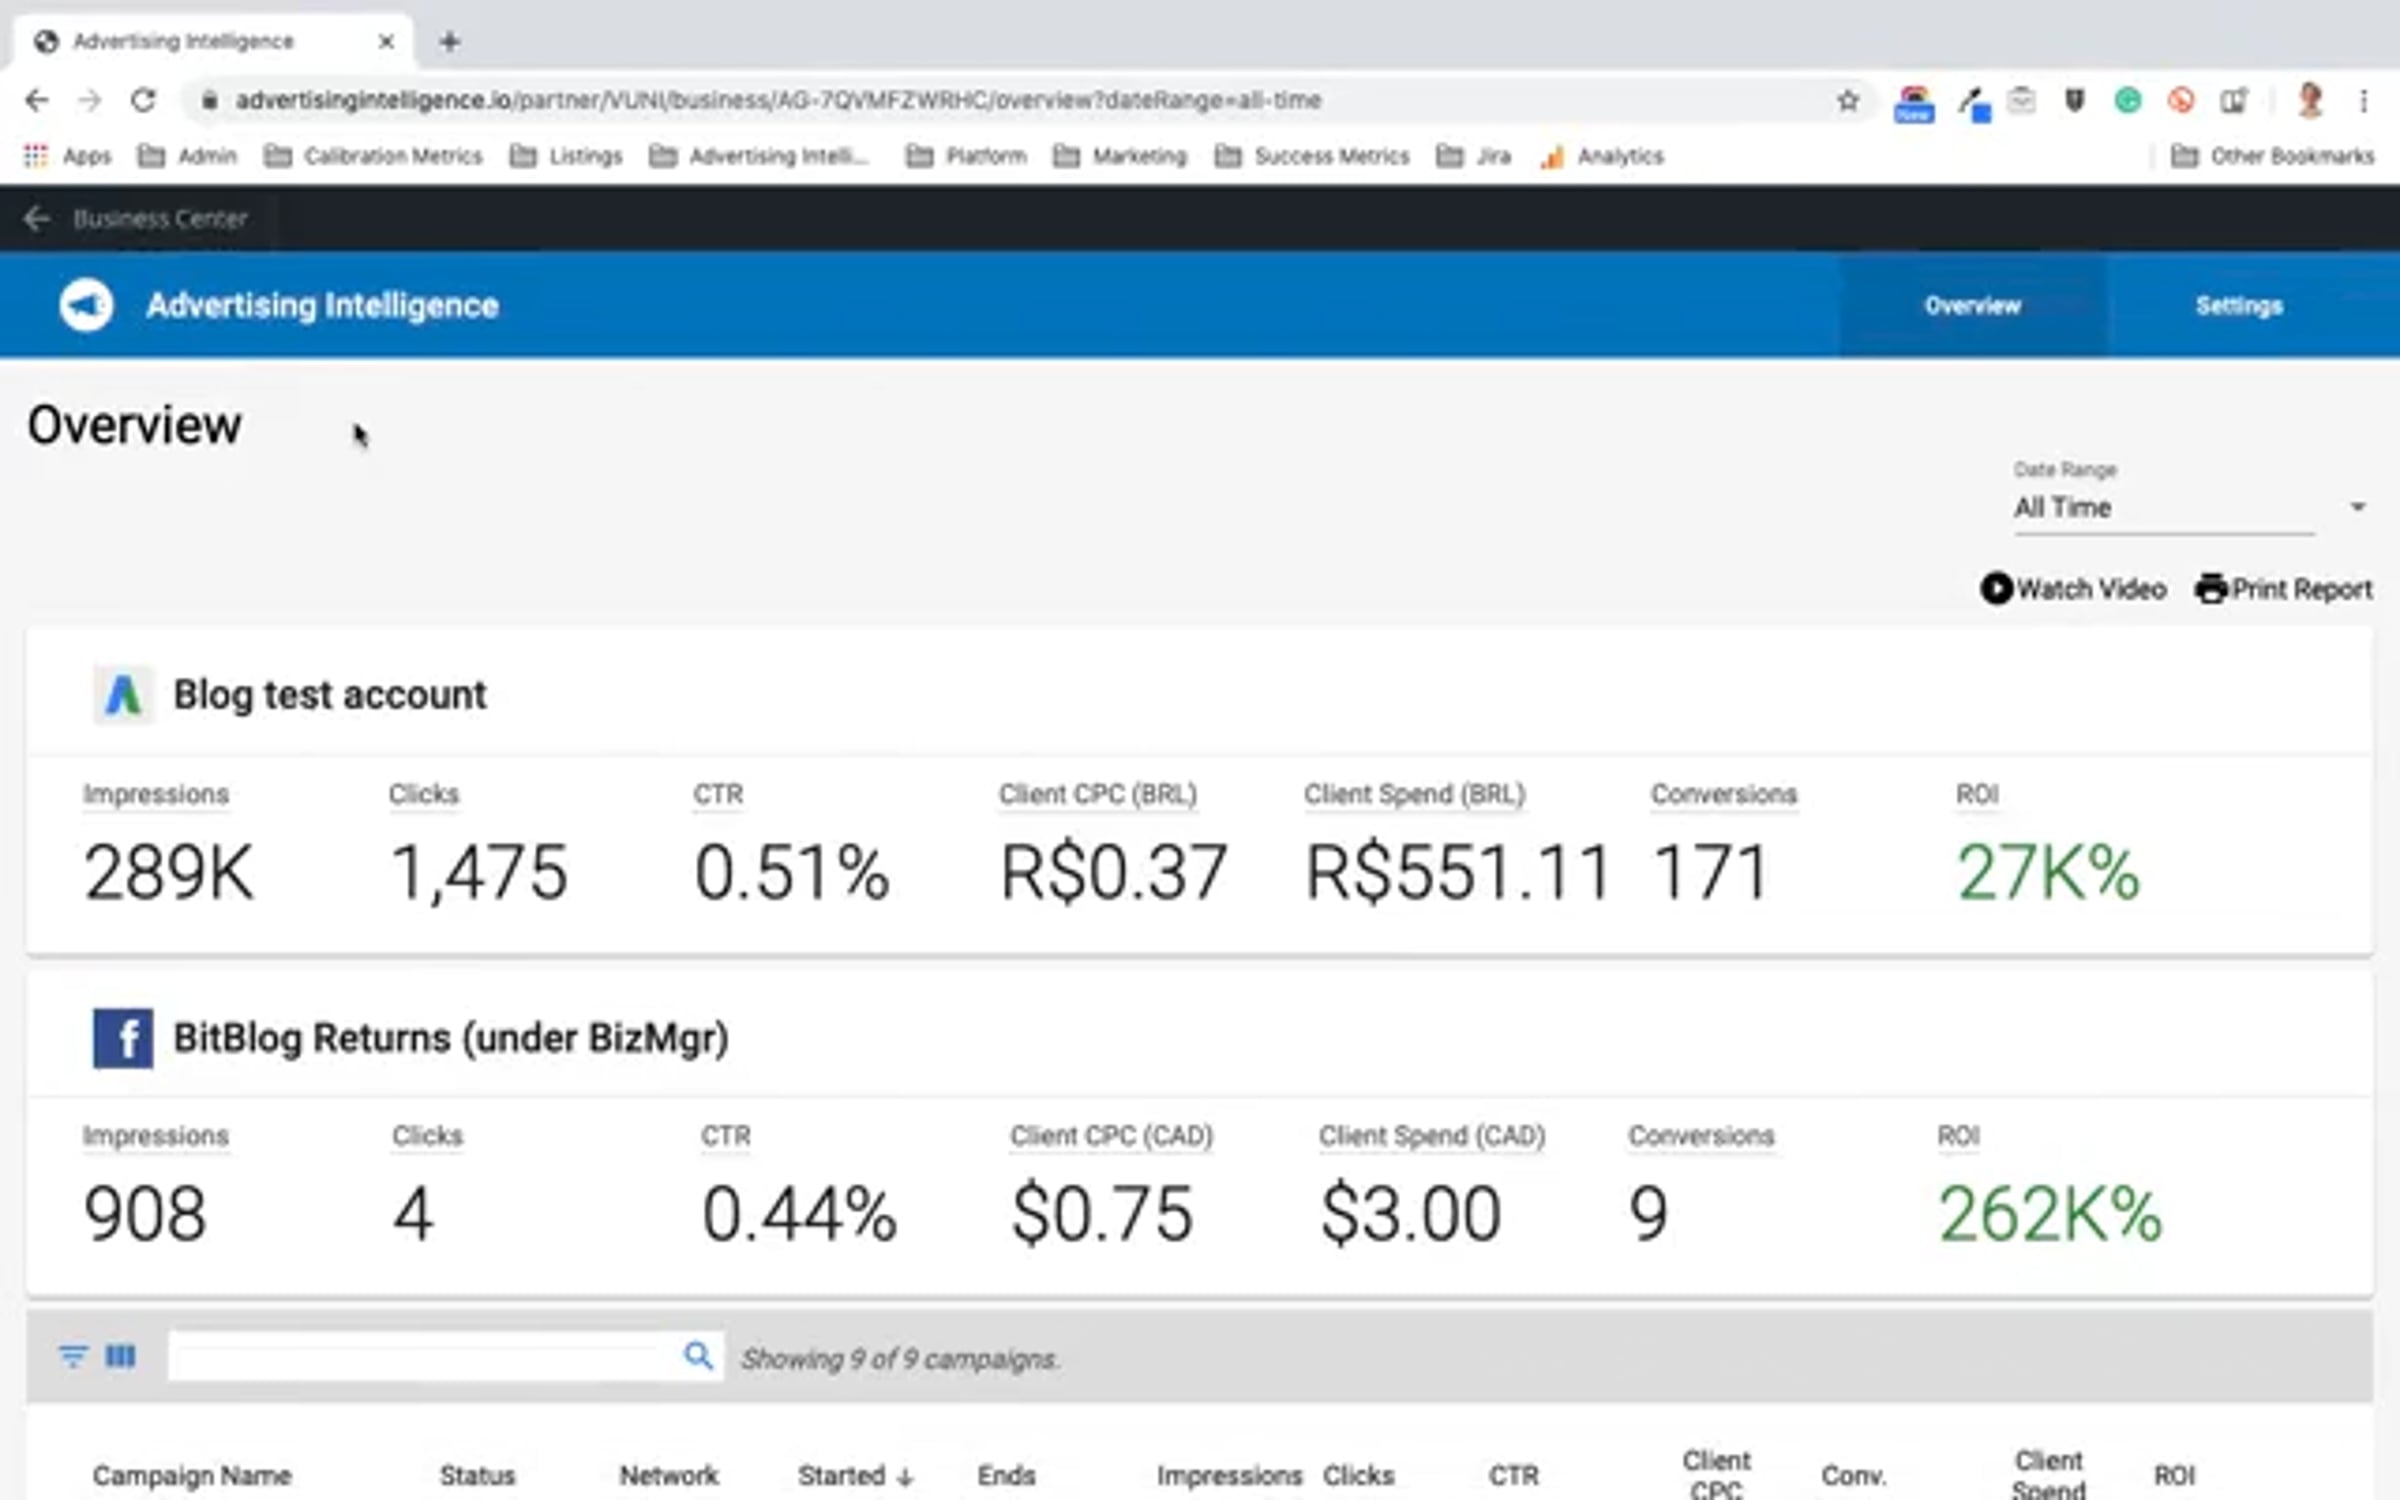The width and height of the screenshot is (2400, 1500).
Task: Click the Advertising Intelligence megaphone logo
Action: [86, 305]
